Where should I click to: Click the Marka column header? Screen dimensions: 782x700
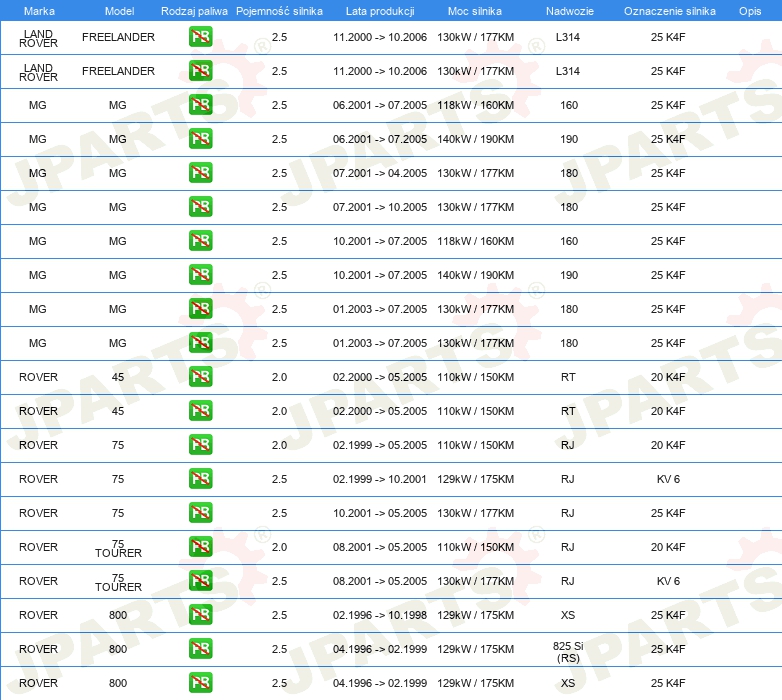(39, 11)
